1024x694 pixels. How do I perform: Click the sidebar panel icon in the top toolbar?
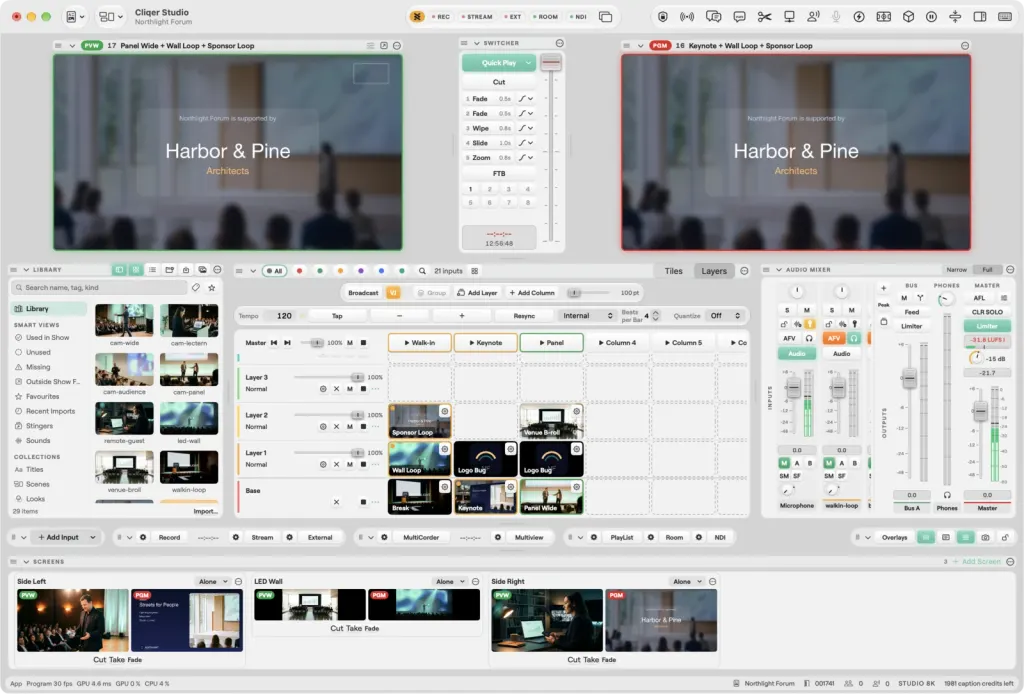pyautogui.click(x=980, y=17)
